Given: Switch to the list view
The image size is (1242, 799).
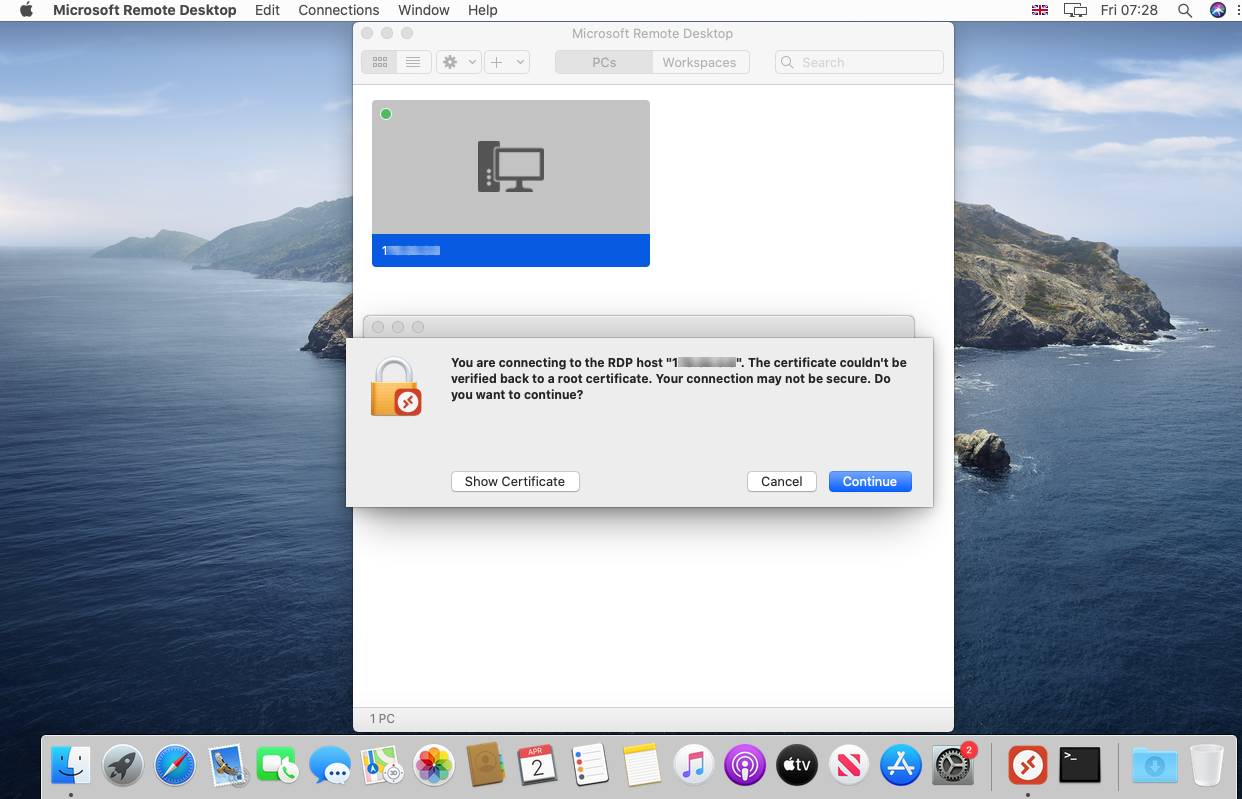Looking at the screenshot, I should [413, 62].
